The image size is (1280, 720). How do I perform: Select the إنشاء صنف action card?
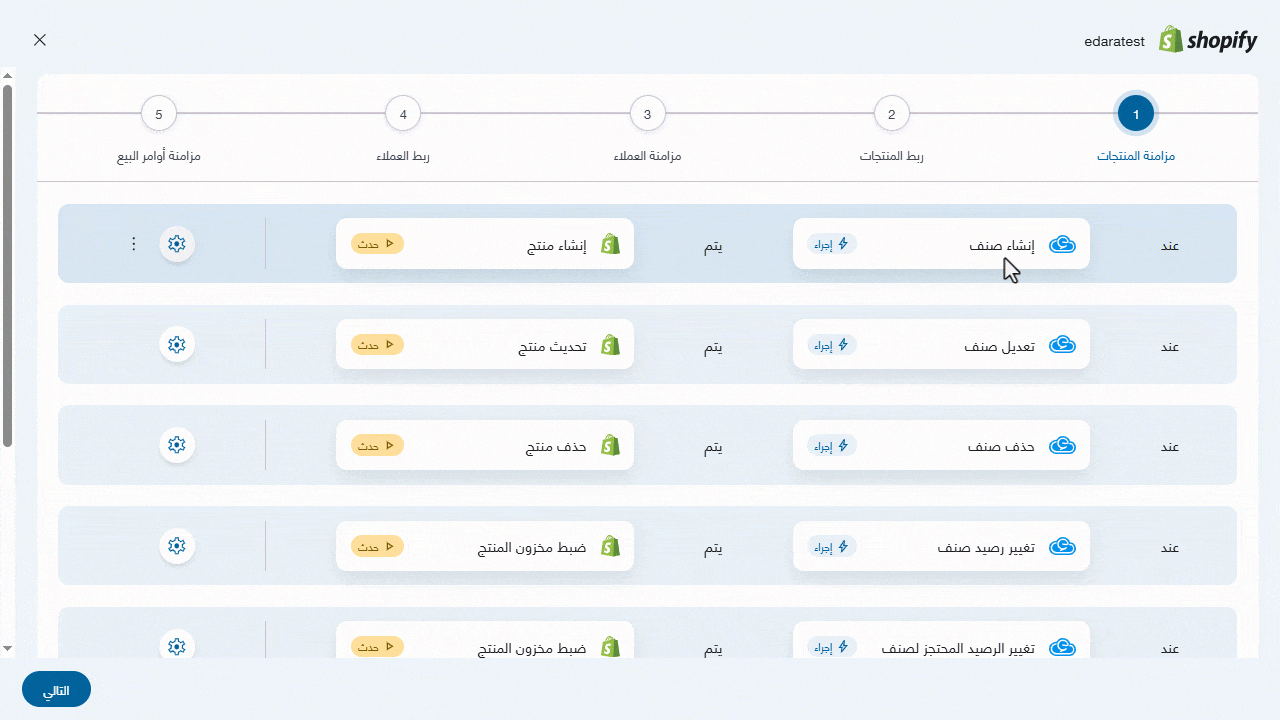tap(941, 244)
